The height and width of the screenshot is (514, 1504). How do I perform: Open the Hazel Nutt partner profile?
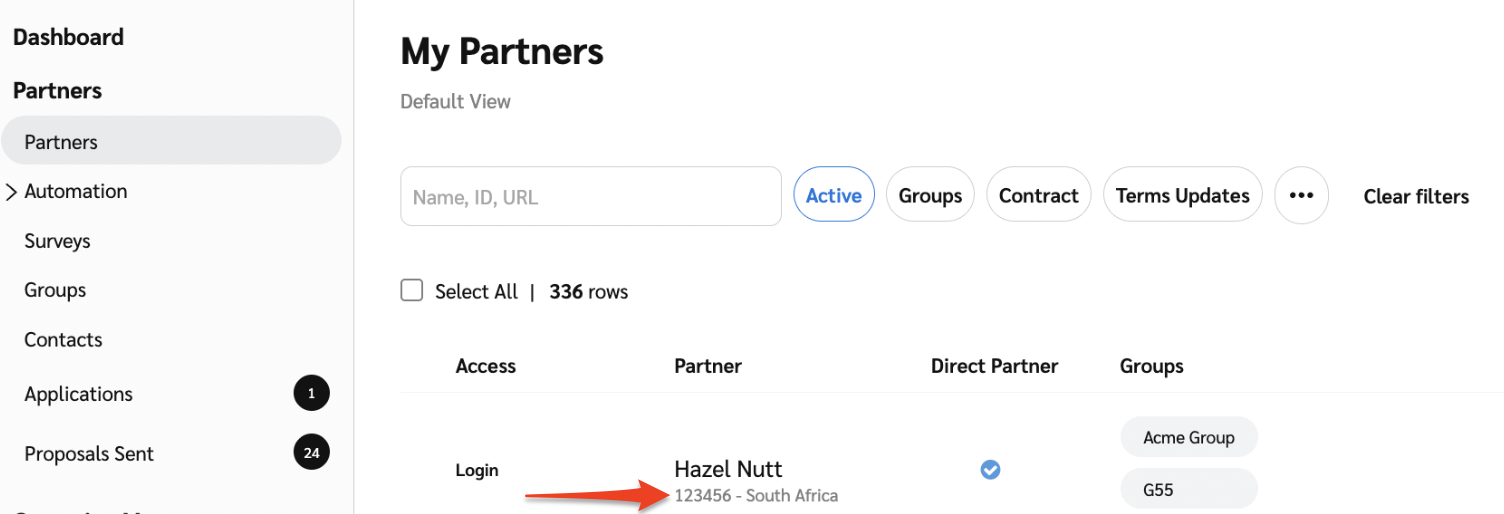click(x=728, y=469)
